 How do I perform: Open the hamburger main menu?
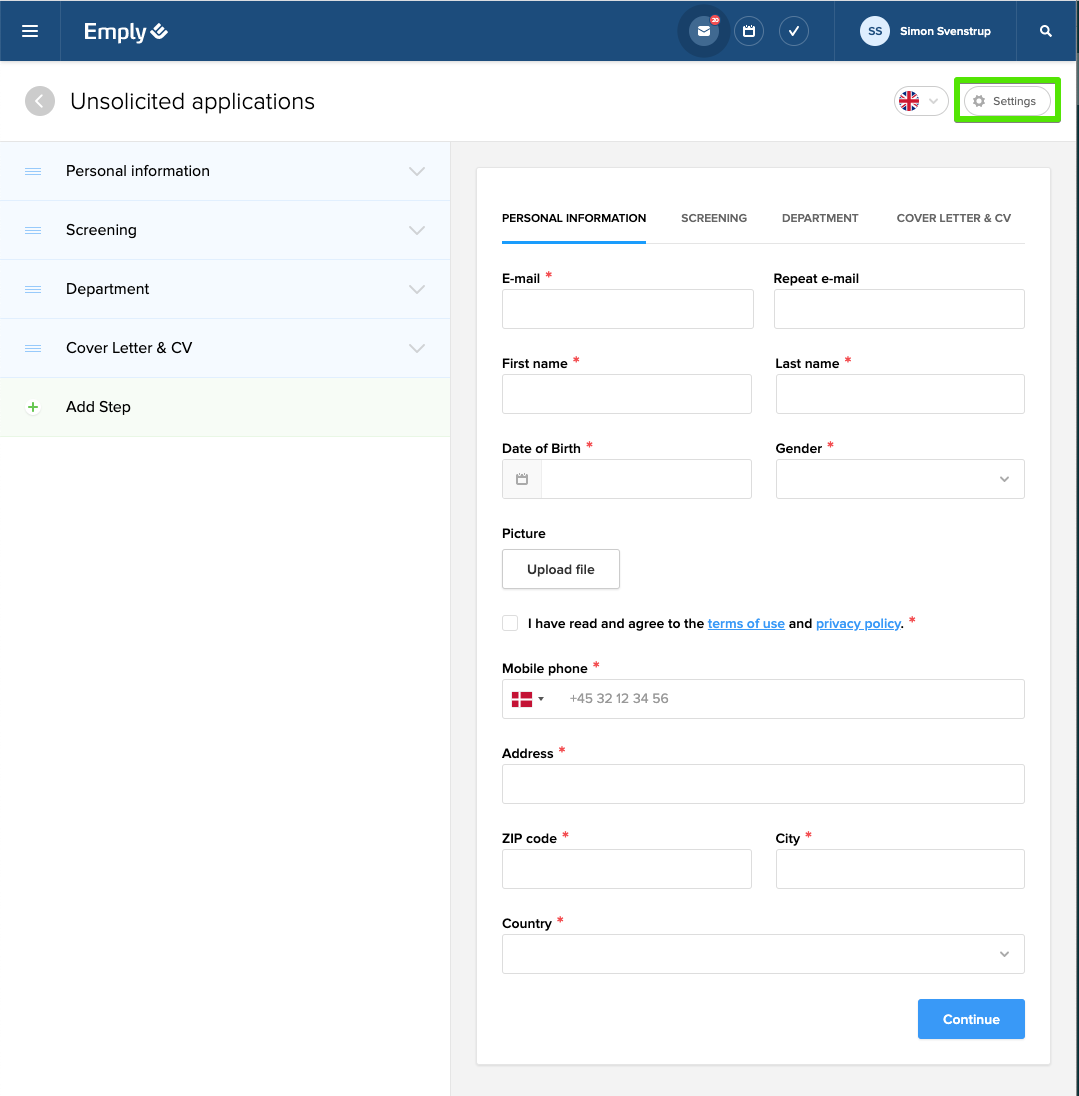pyautogui.click(x=30, y=31)
